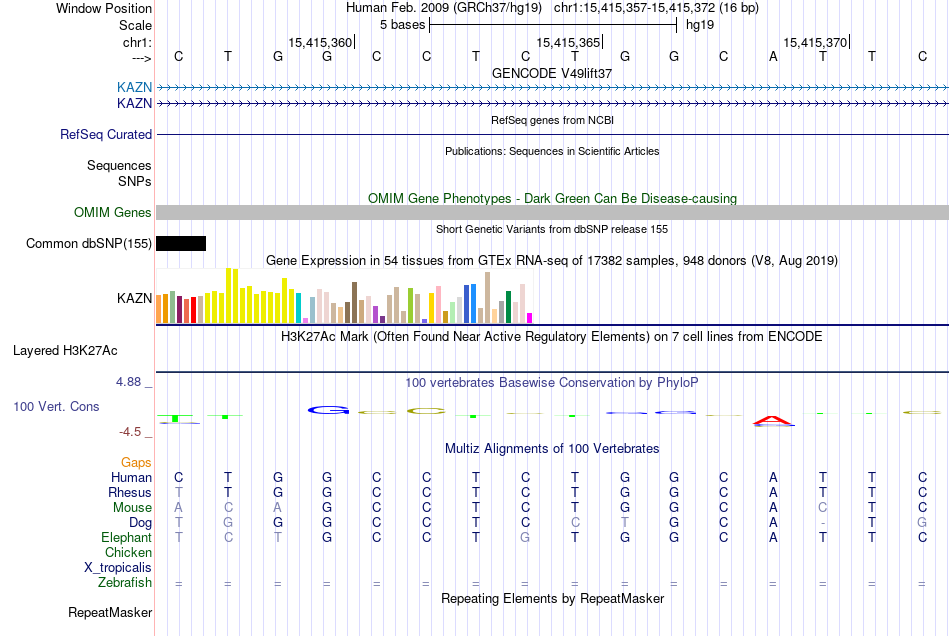Open the OMIM Genes track label
Viewport: 950px width, 636px height.
[x=112, y=213]
